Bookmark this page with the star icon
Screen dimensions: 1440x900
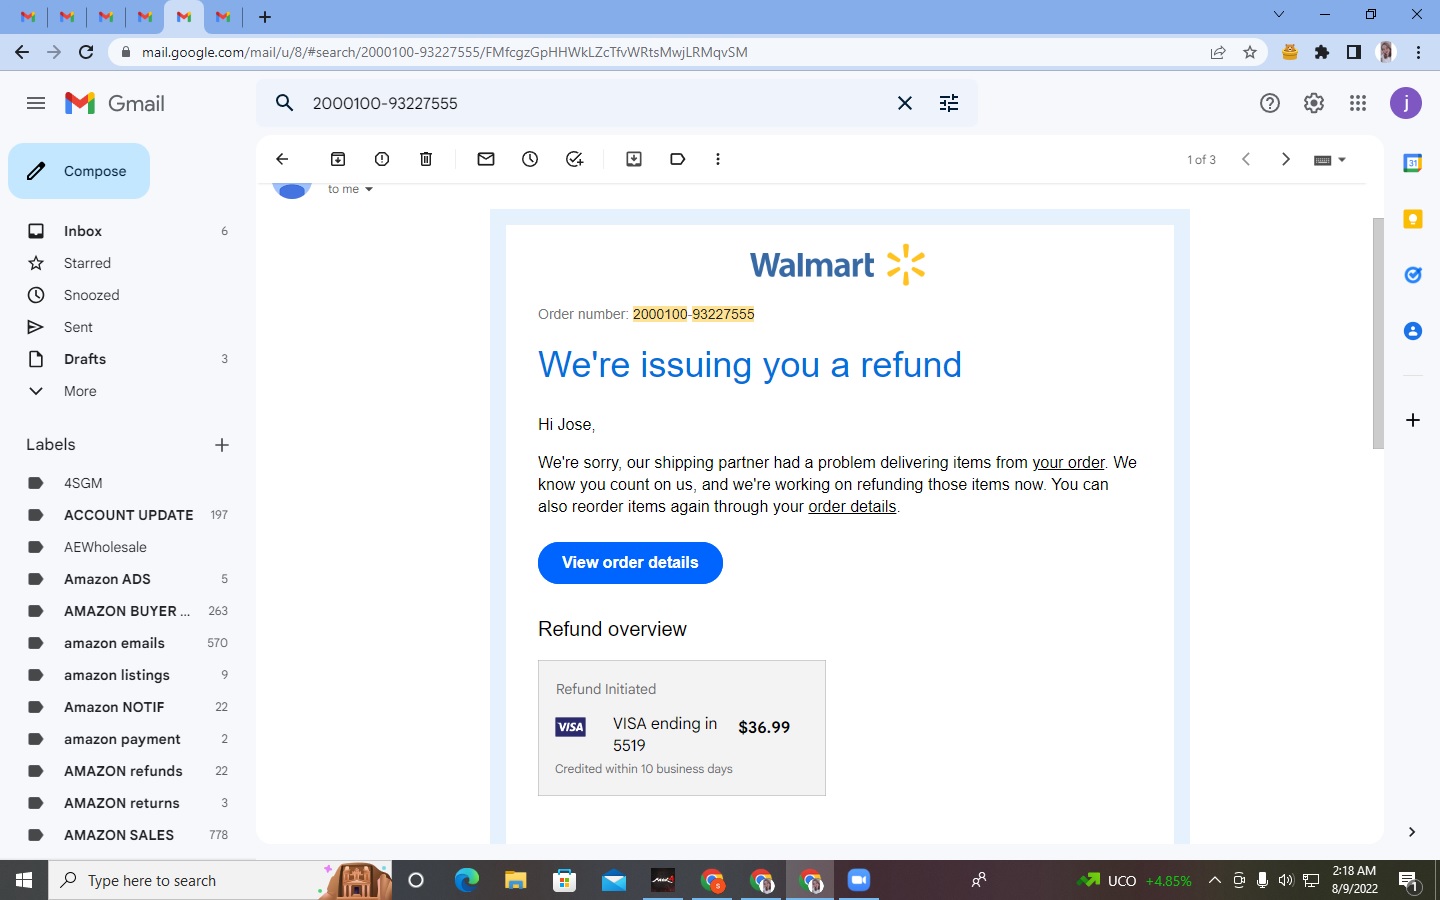[x=1250, y=52]
